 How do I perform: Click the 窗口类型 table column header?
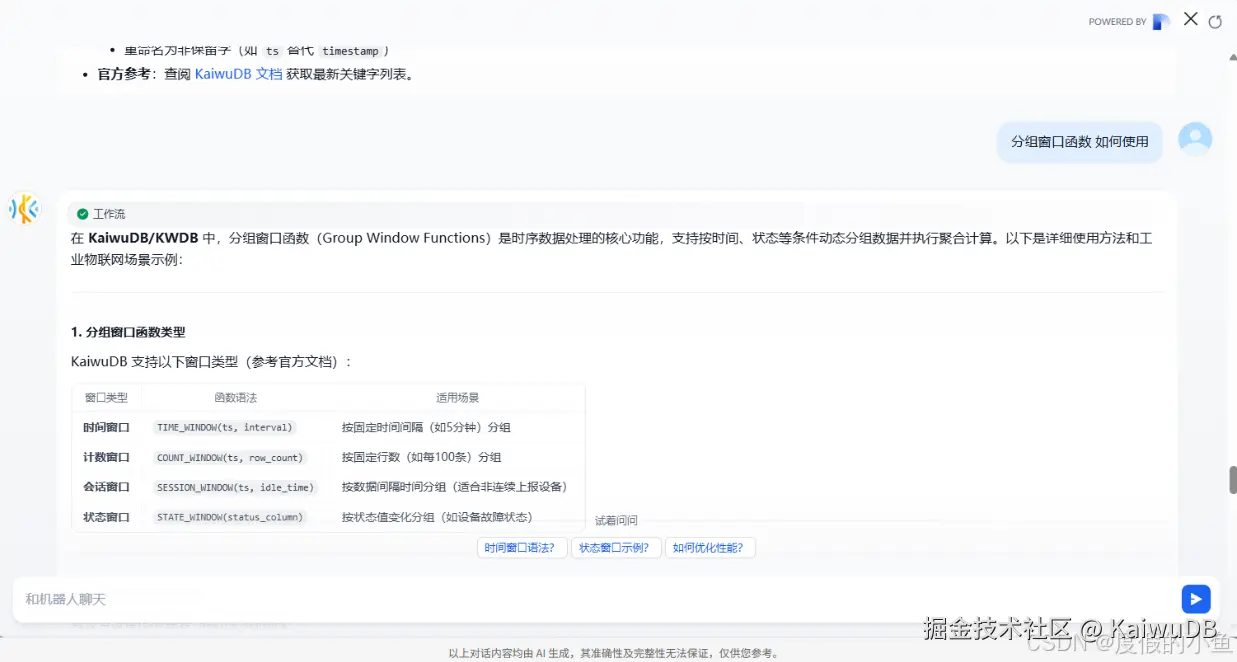[106, 397]
